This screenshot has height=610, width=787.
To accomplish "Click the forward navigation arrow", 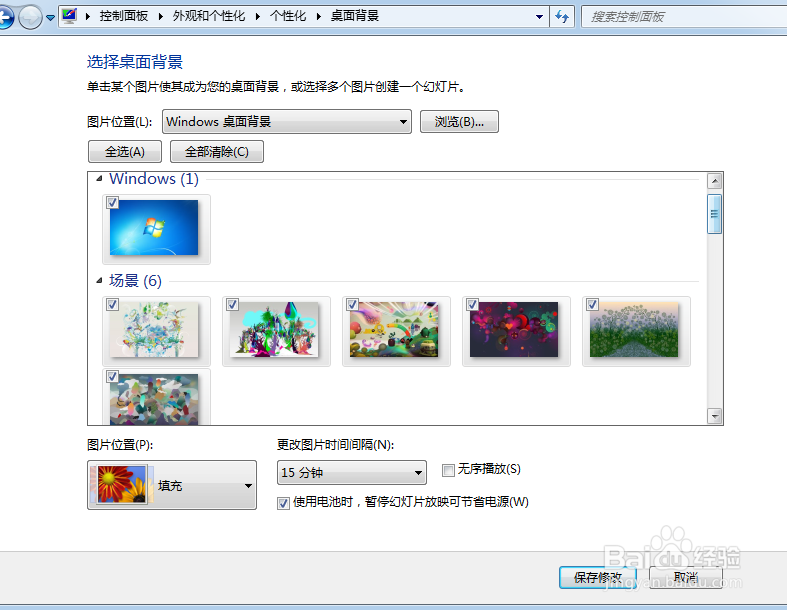I will pos(30,18).
